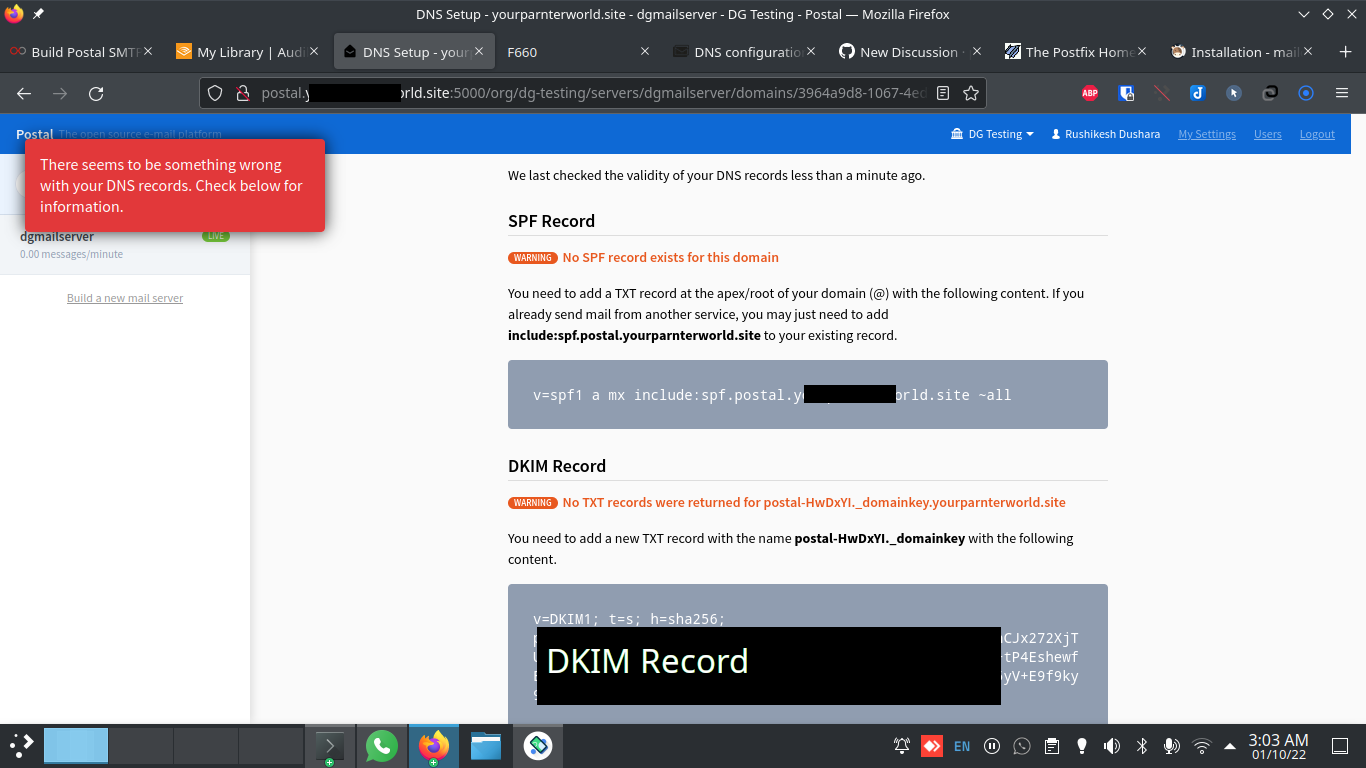
Task: Open the terminal from the taskbar
Action: [329, 746]
